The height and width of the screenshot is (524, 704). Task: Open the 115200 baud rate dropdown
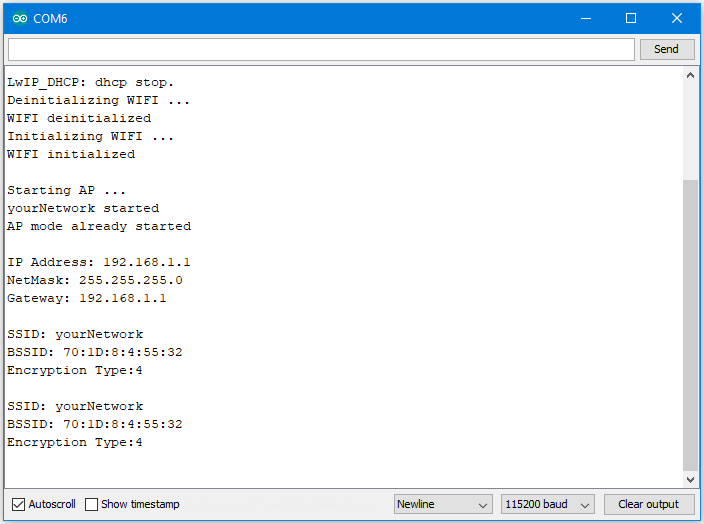click(x=548, y=504)
